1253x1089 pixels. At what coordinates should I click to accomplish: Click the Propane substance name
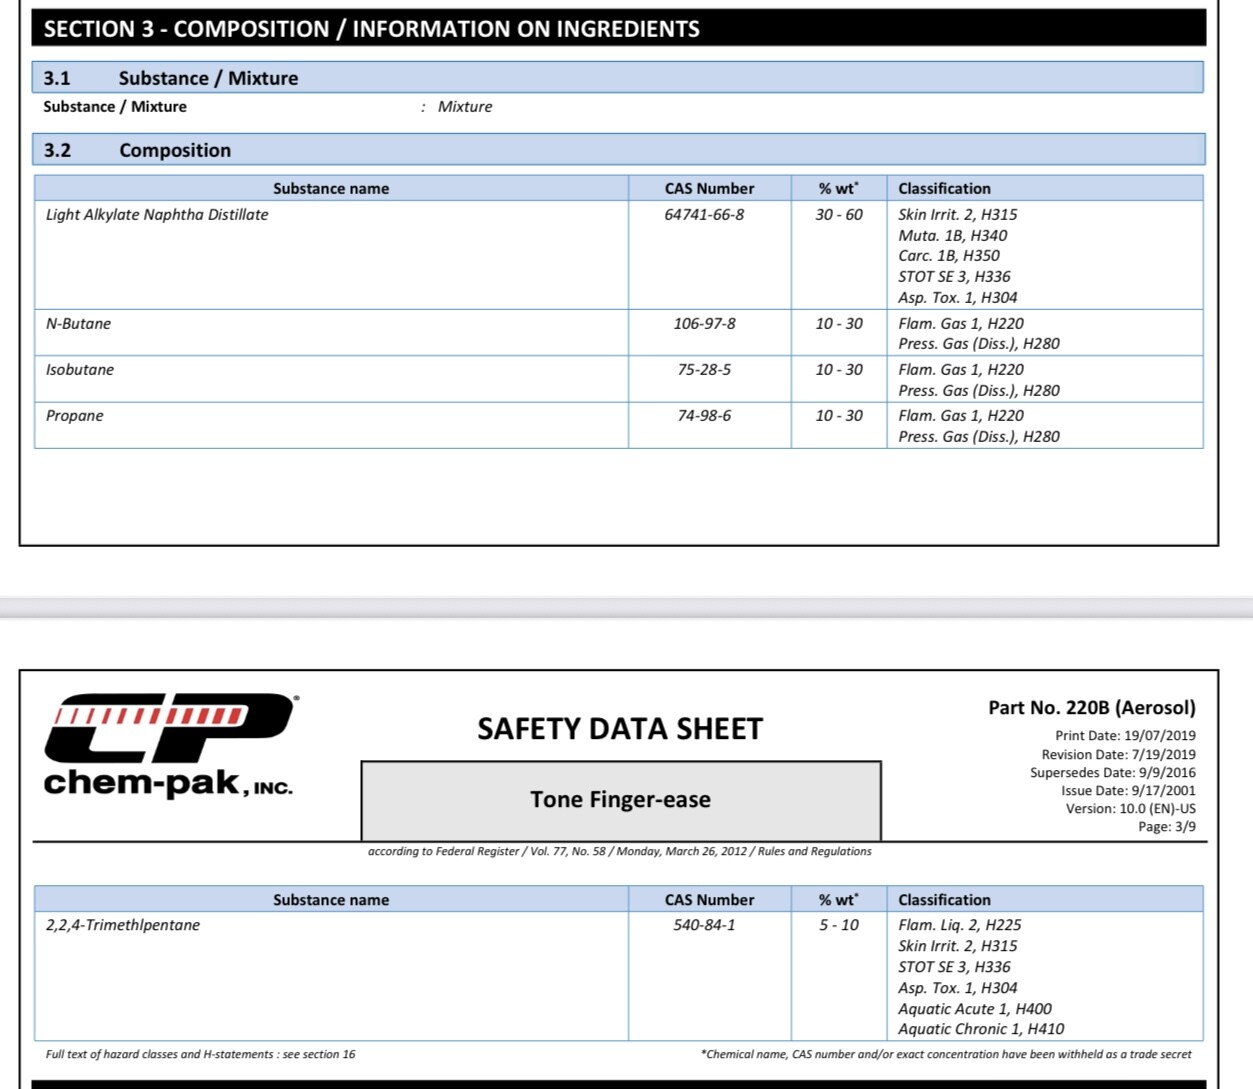[74, 416]
